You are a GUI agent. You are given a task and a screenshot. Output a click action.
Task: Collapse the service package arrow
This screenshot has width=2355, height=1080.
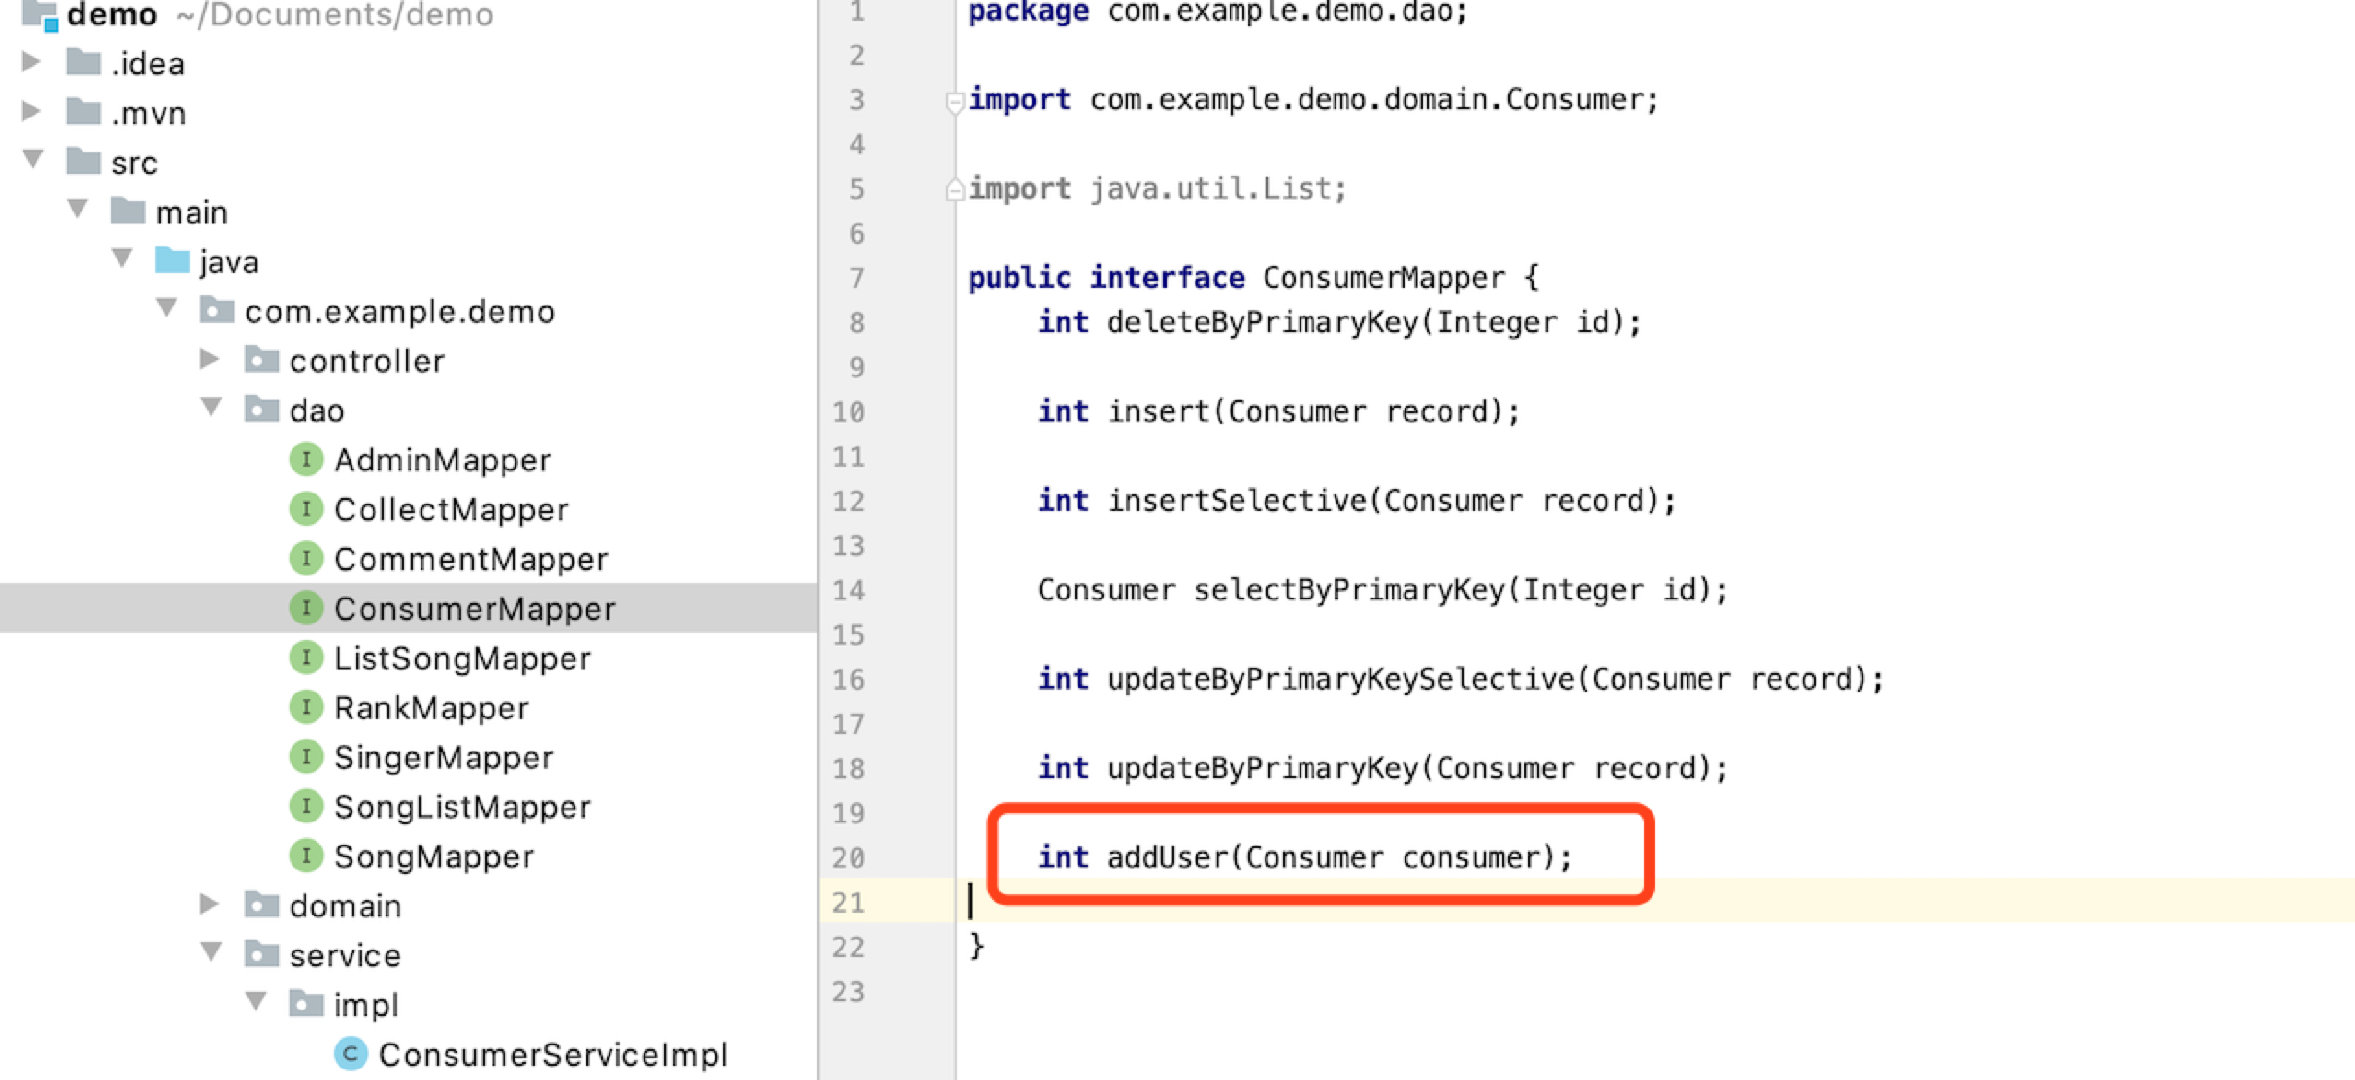tap(211, 952)
